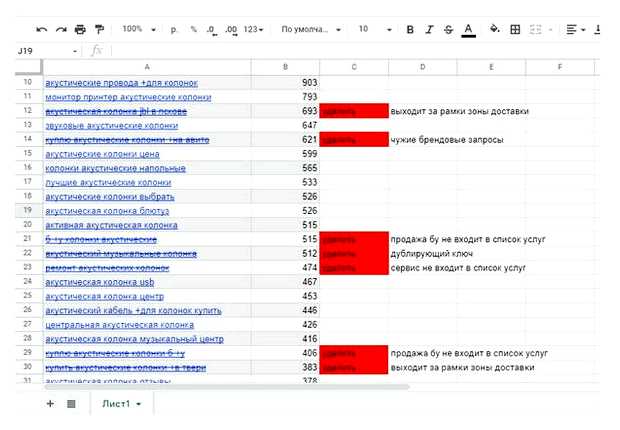Choose text color via underlined A

[468, 30]
